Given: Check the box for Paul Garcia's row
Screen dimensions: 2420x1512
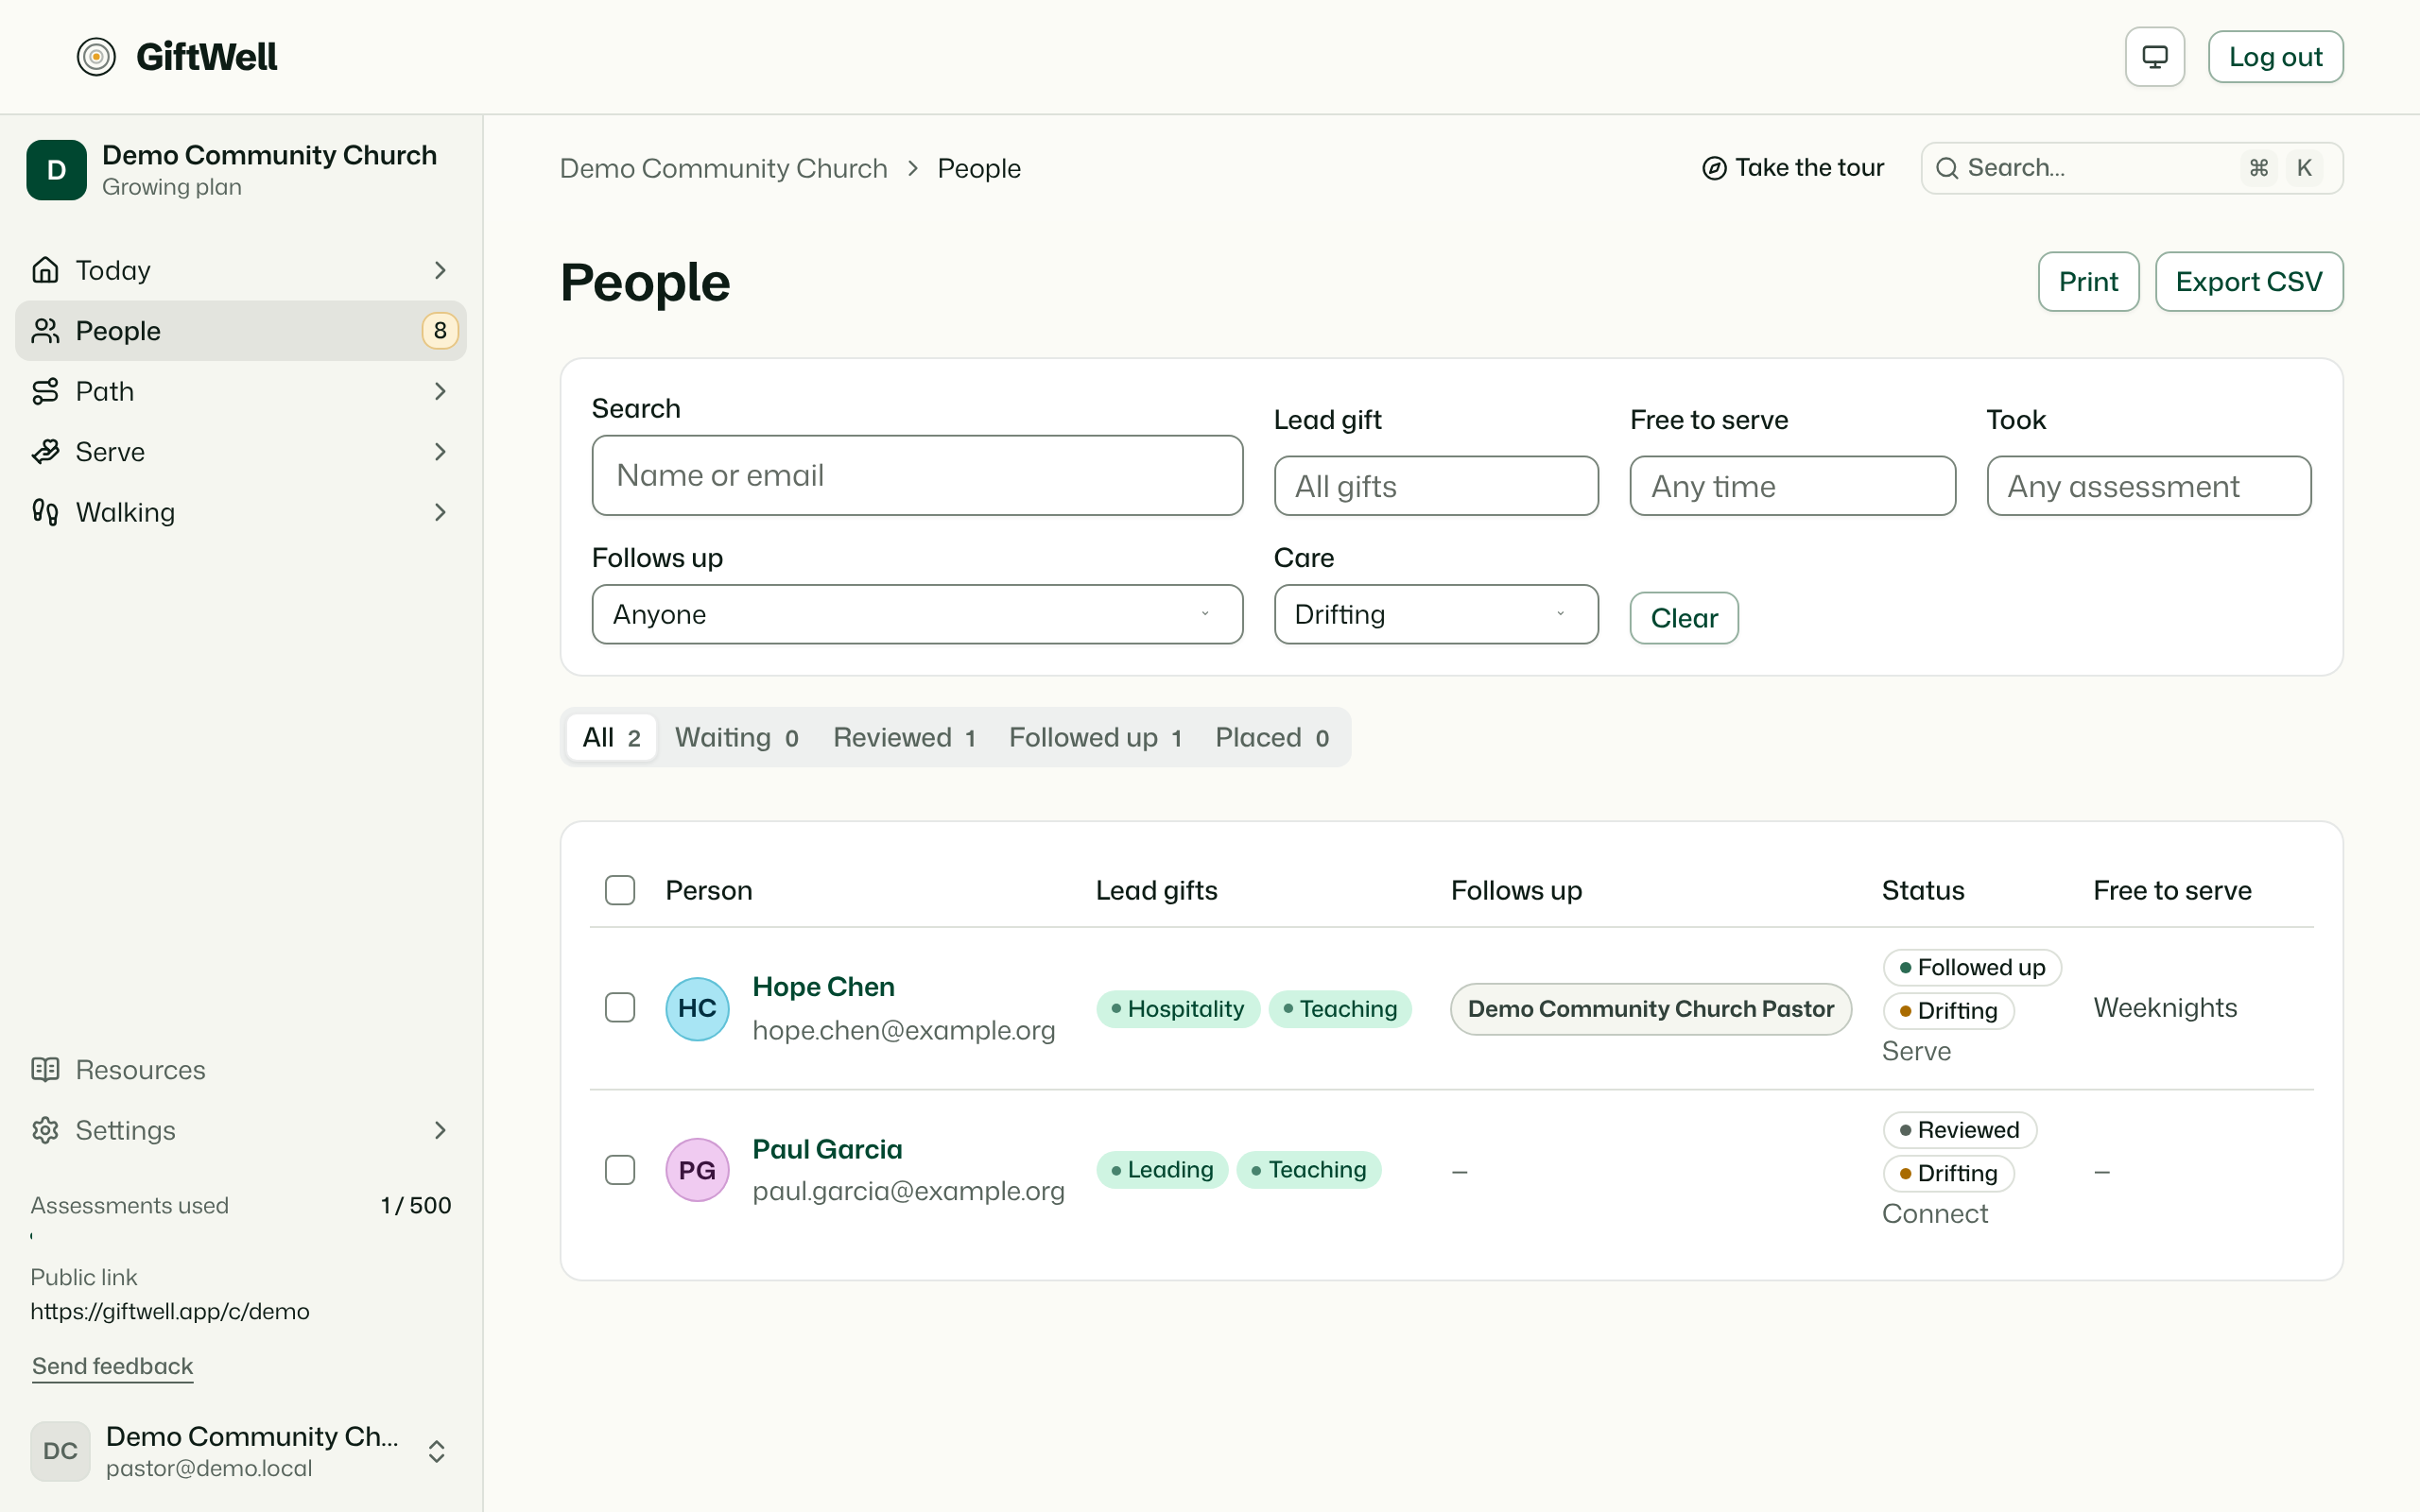Looking at the screenshot, I should coord(620,1170).
